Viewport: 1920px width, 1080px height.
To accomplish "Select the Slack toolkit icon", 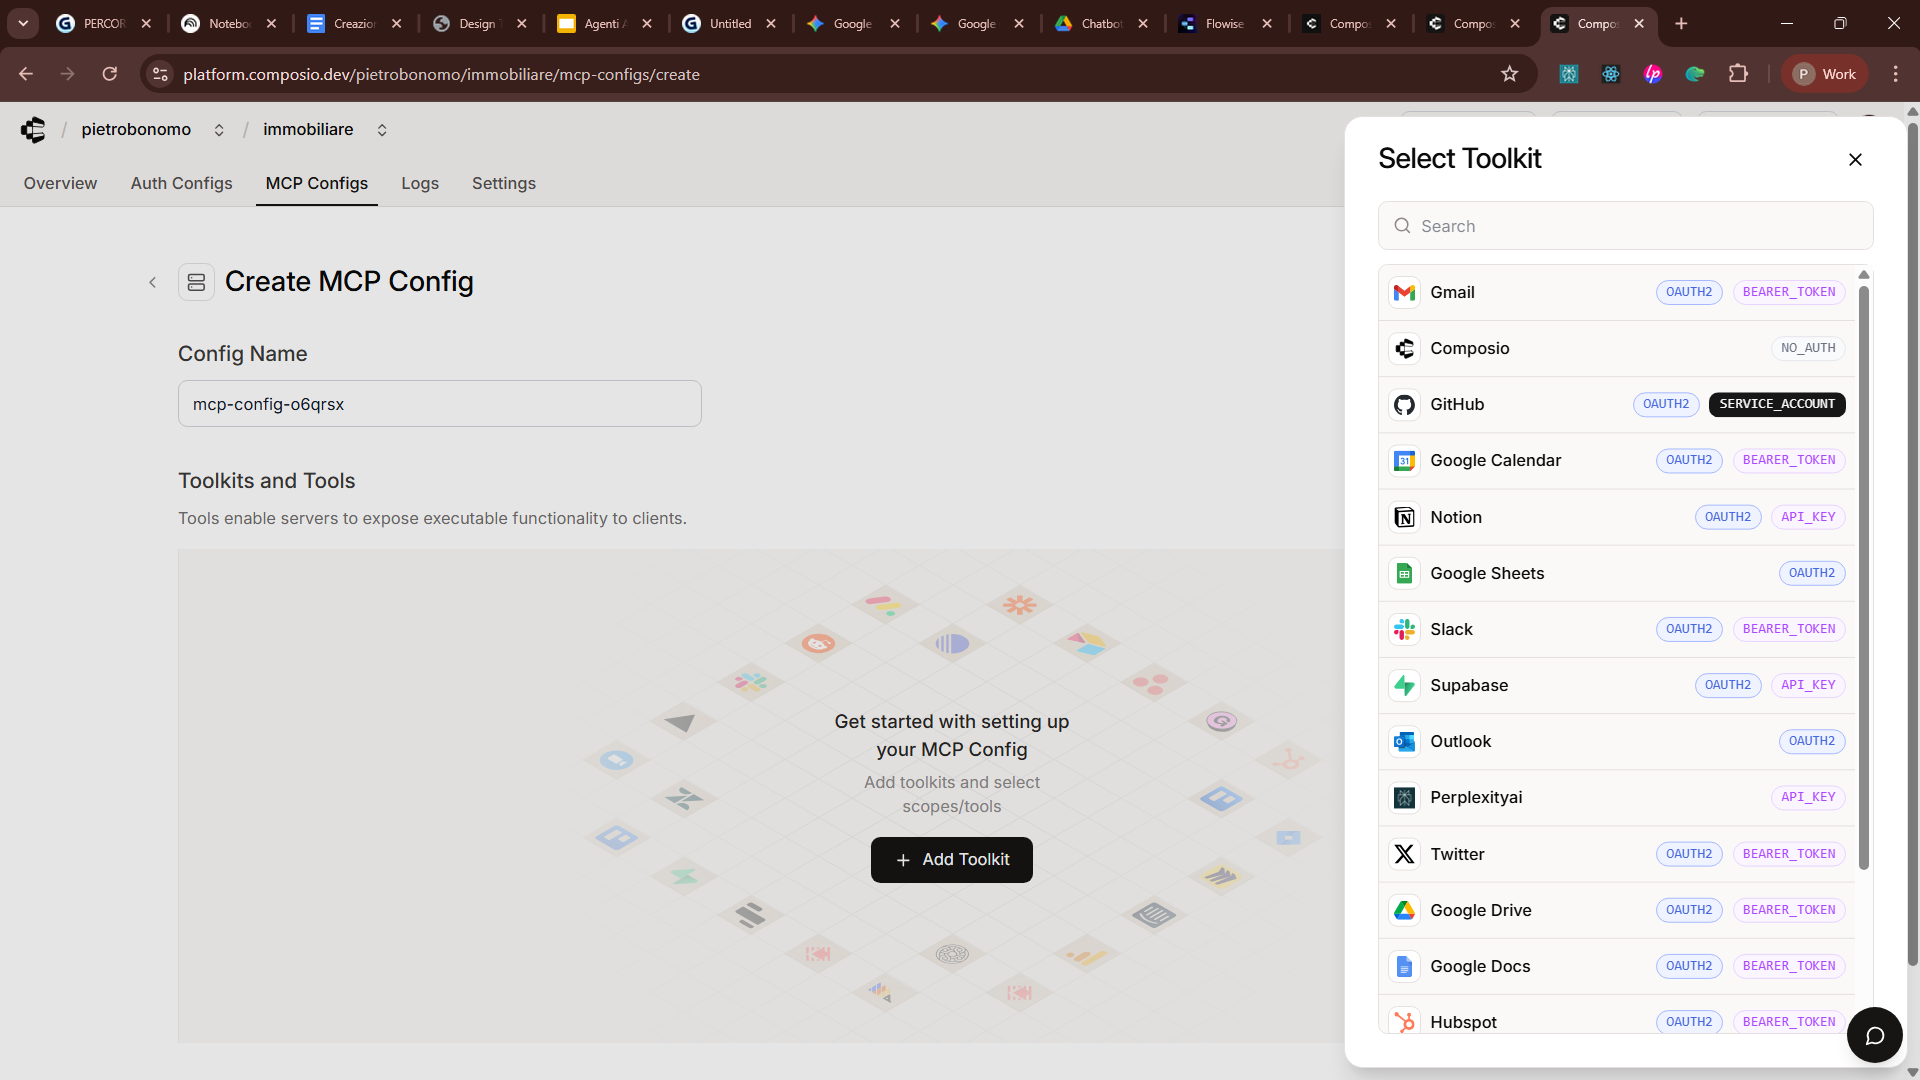I will click(x=1404, y=629).
